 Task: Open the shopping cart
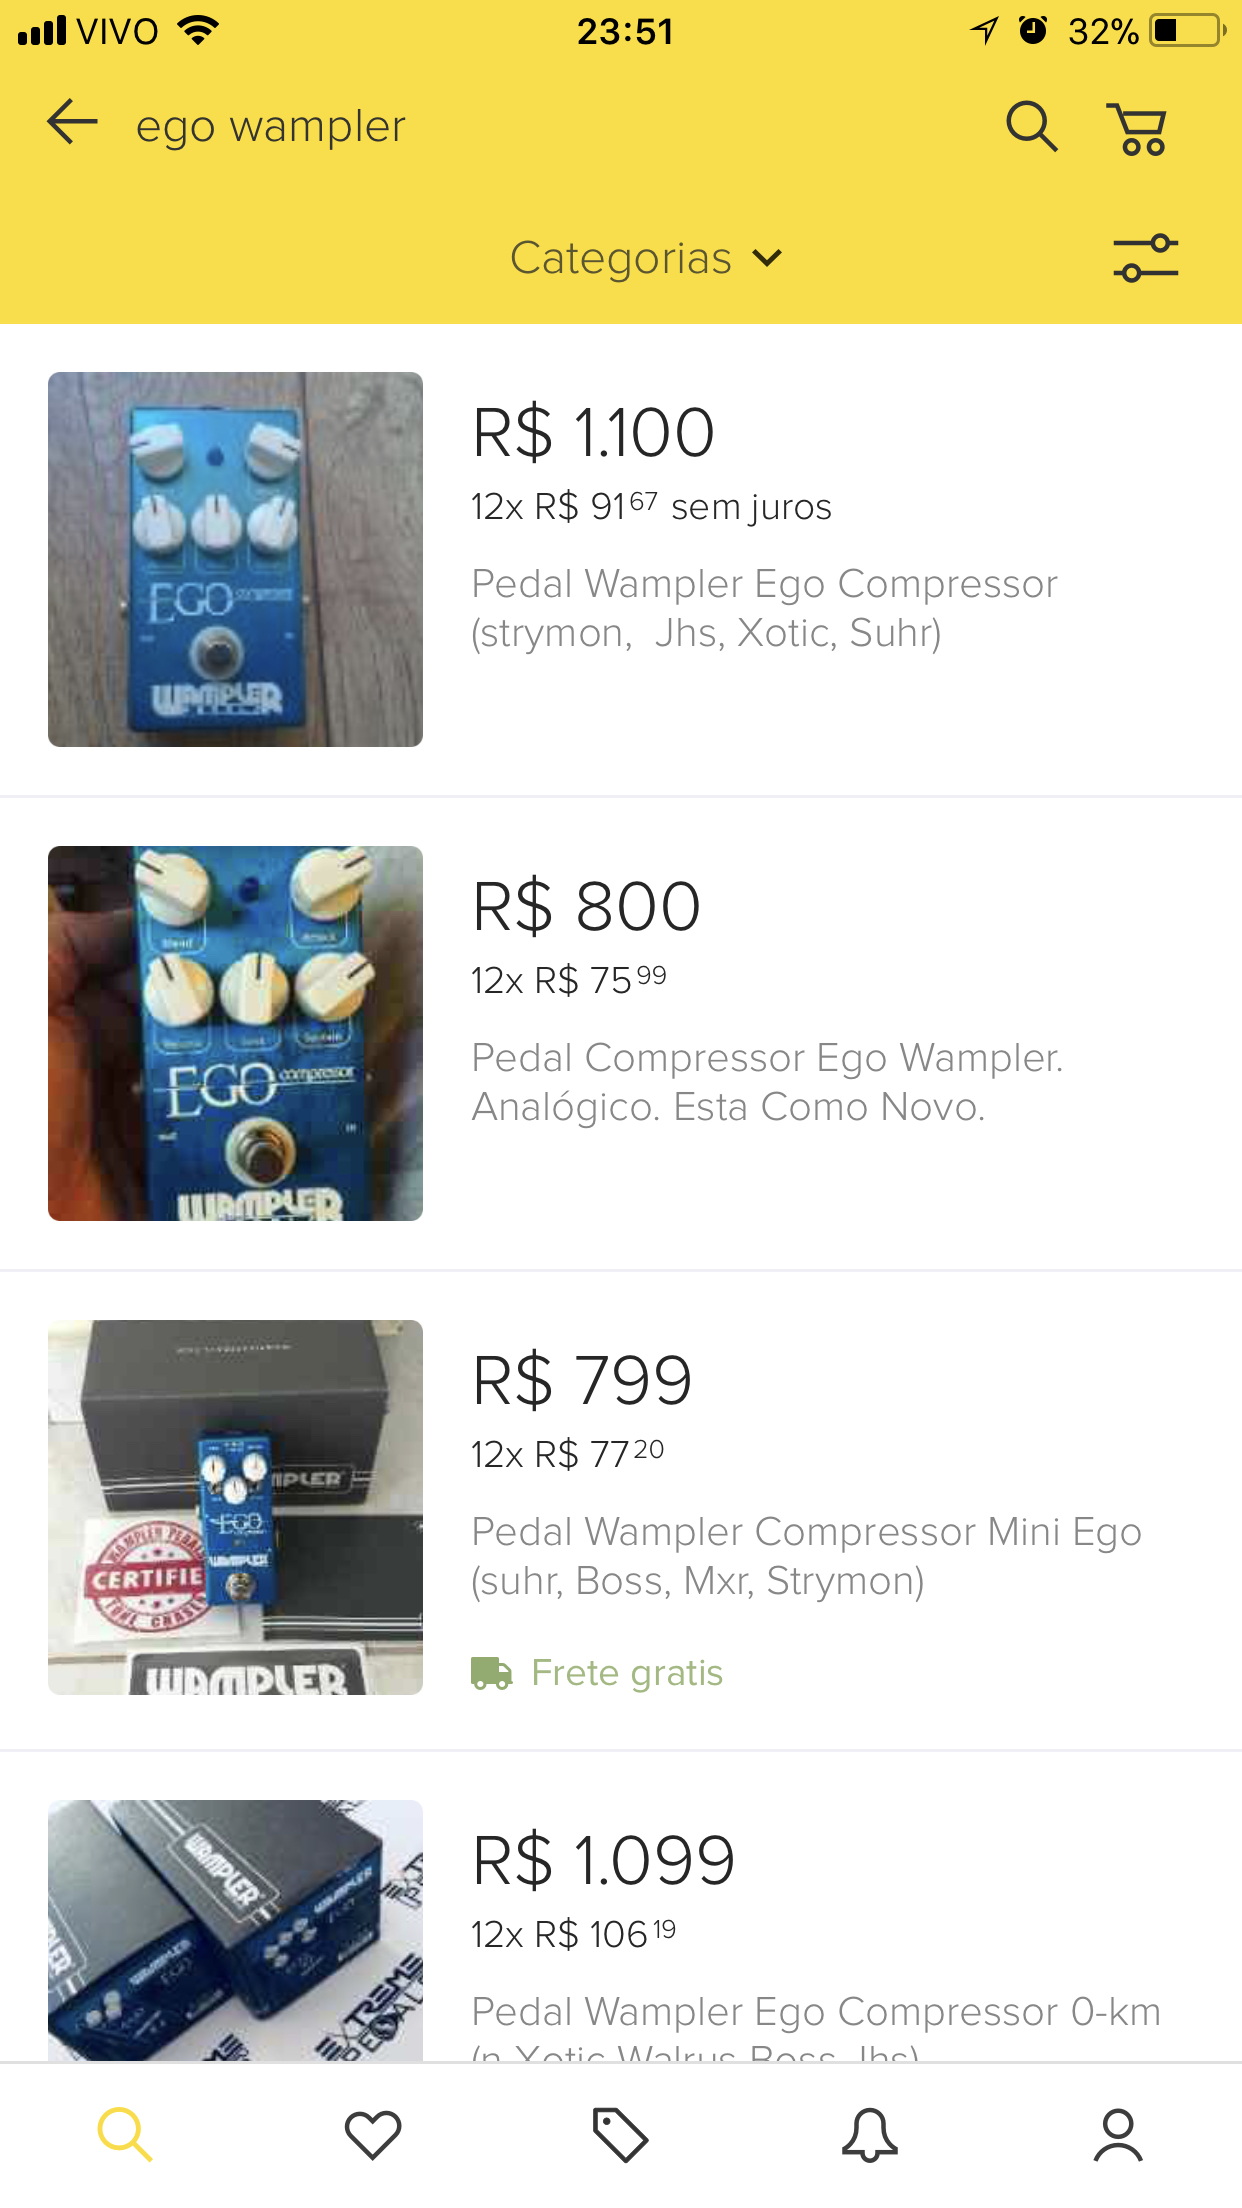pyautogui.click(x=1138, y=129)
